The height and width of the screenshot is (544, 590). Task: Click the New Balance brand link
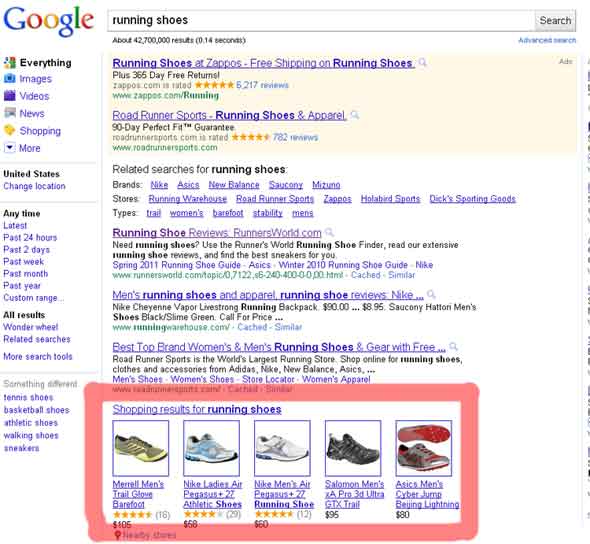pyautogui.click(x=234, y=185)
